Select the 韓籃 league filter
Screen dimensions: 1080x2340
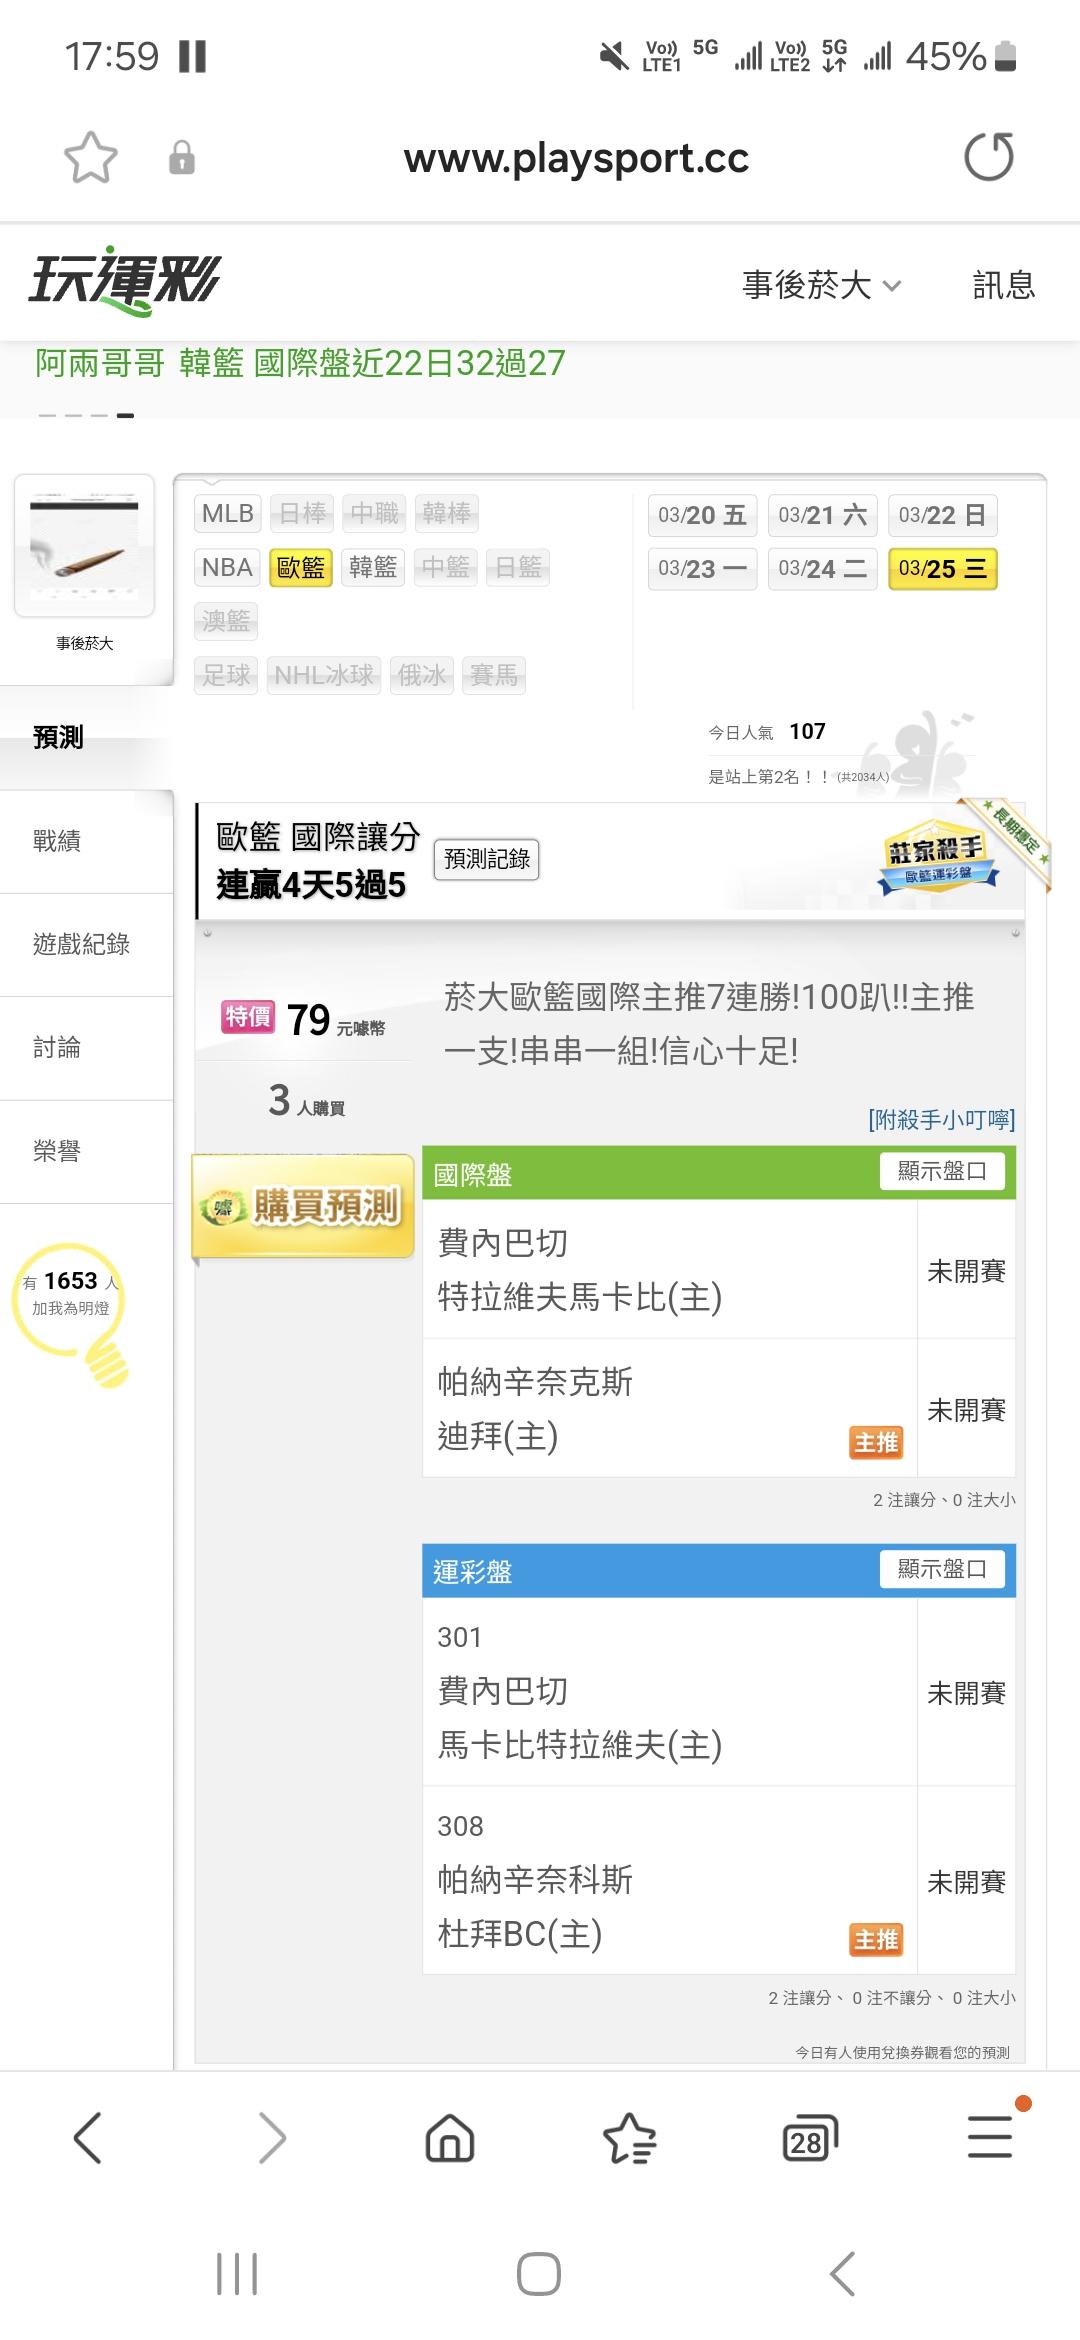coord(373,568)
